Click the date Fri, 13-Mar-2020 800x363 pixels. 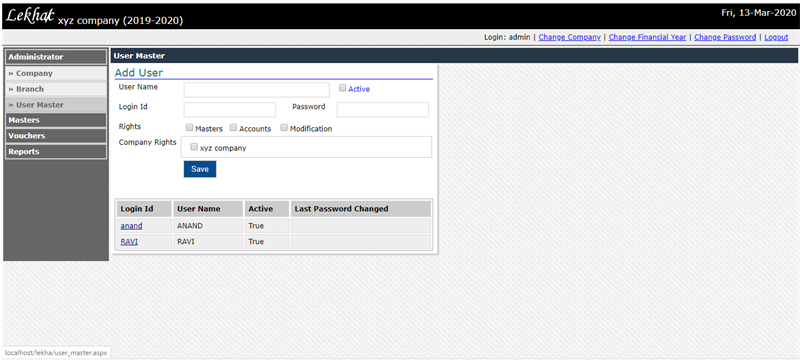pos(758,13)
